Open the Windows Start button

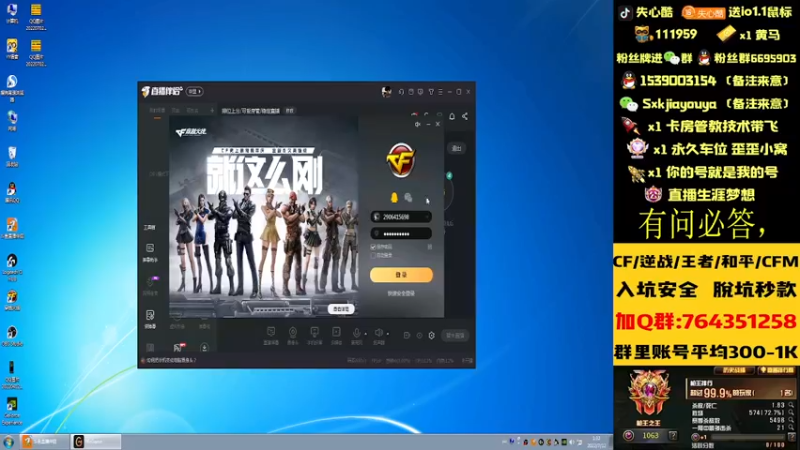click(x=8, y=442)
